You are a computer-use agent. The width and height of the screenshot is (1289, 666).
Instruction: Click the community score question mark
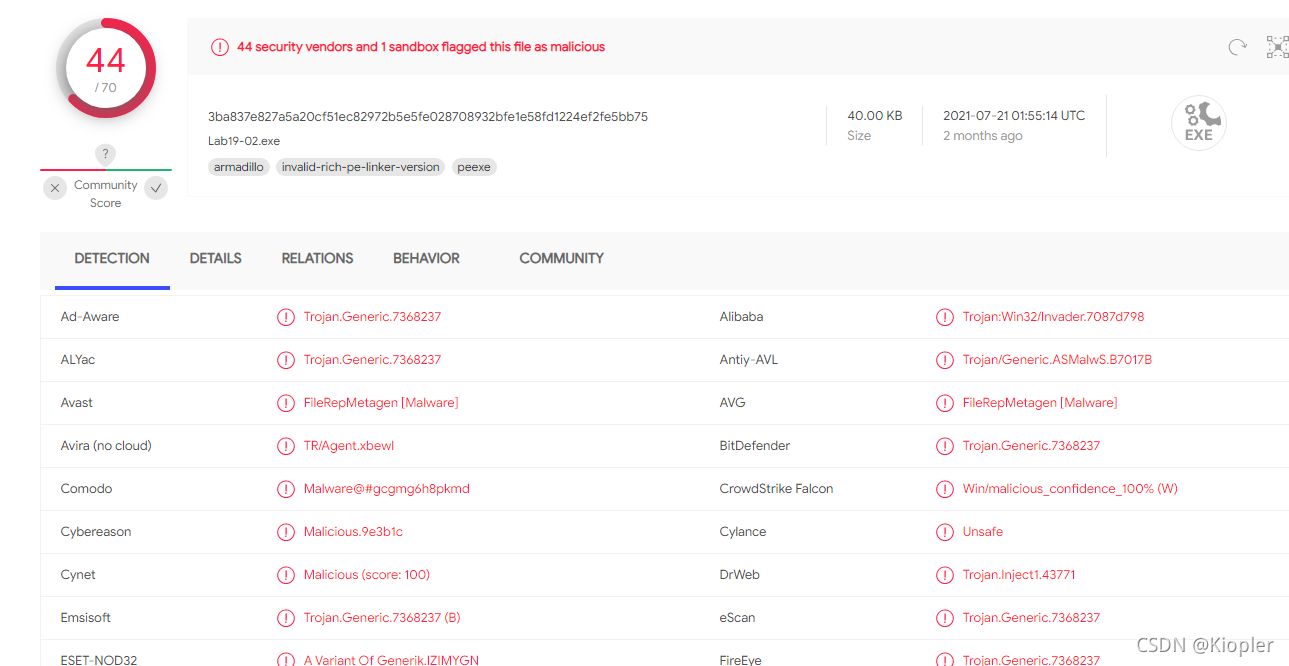106,154
